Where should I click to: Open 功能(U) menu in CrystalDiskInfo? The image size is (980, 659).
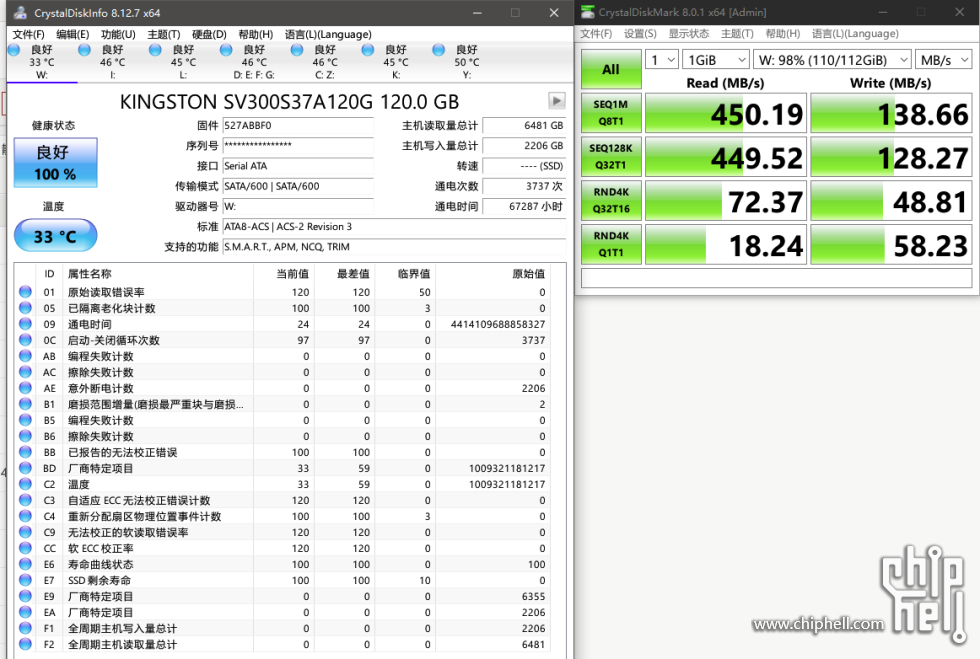(118, 34)
